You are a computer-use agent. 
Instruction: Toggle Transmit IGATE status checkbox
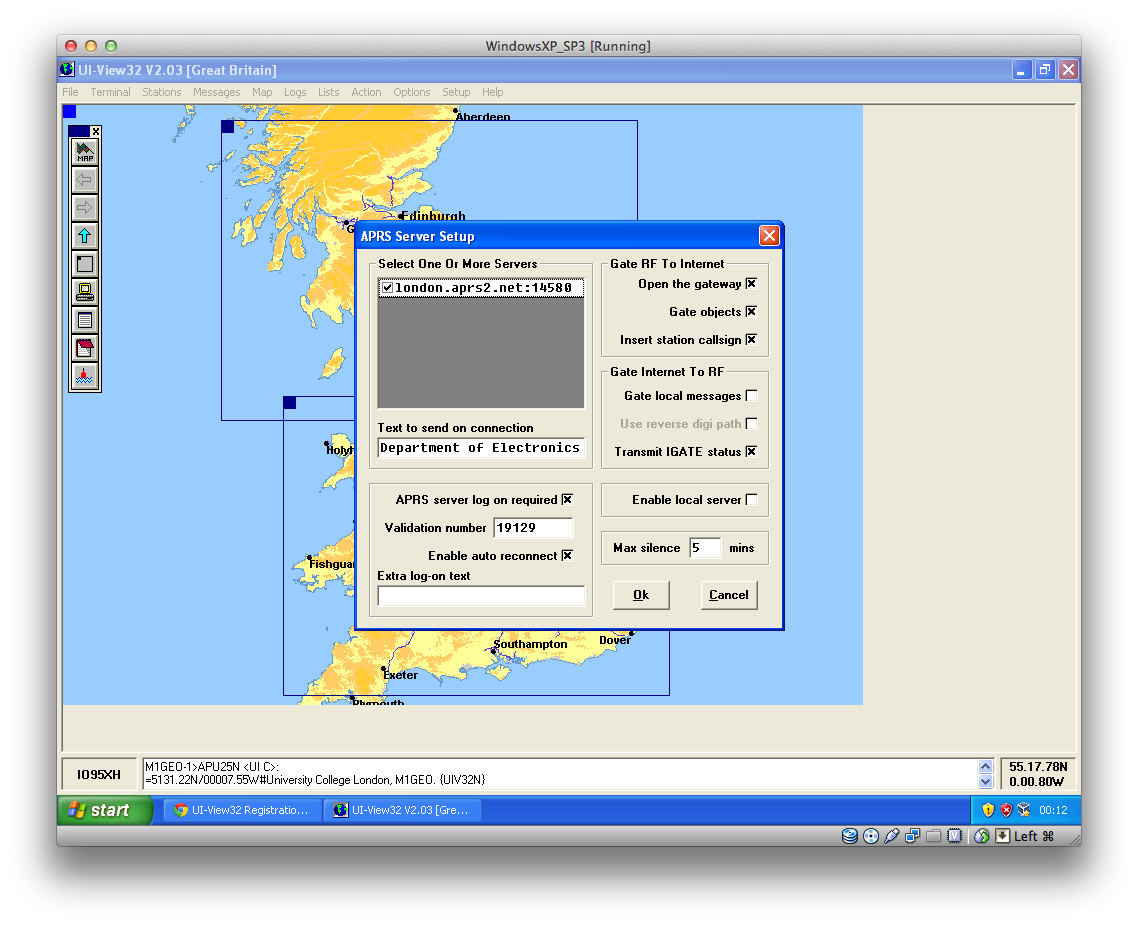751,451
